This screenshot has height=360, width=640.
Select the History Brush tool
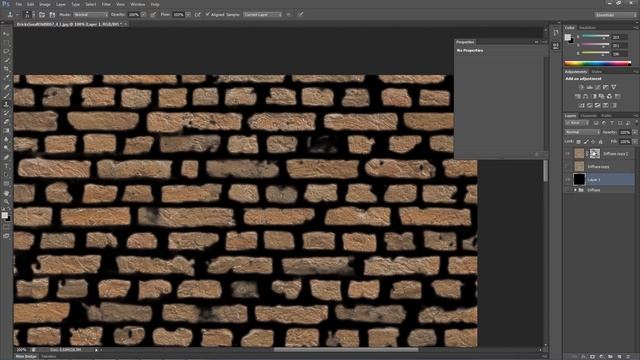coord(6,113)
